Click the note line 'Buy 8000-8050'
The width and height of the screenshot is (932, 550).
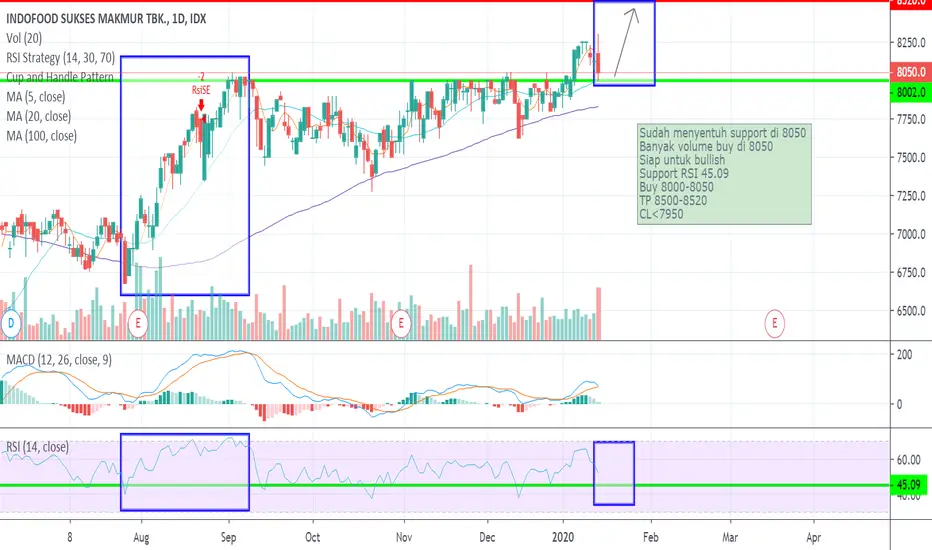[x=676, y=187]
